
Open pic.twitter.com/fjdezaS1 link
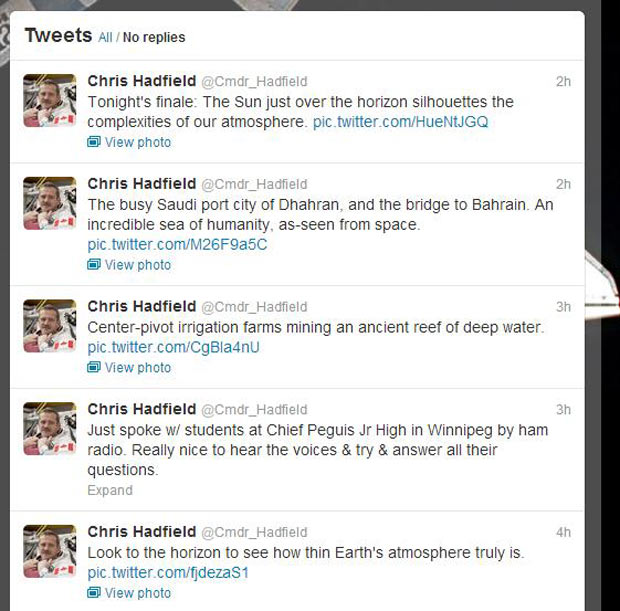click(x=168, y=573)
